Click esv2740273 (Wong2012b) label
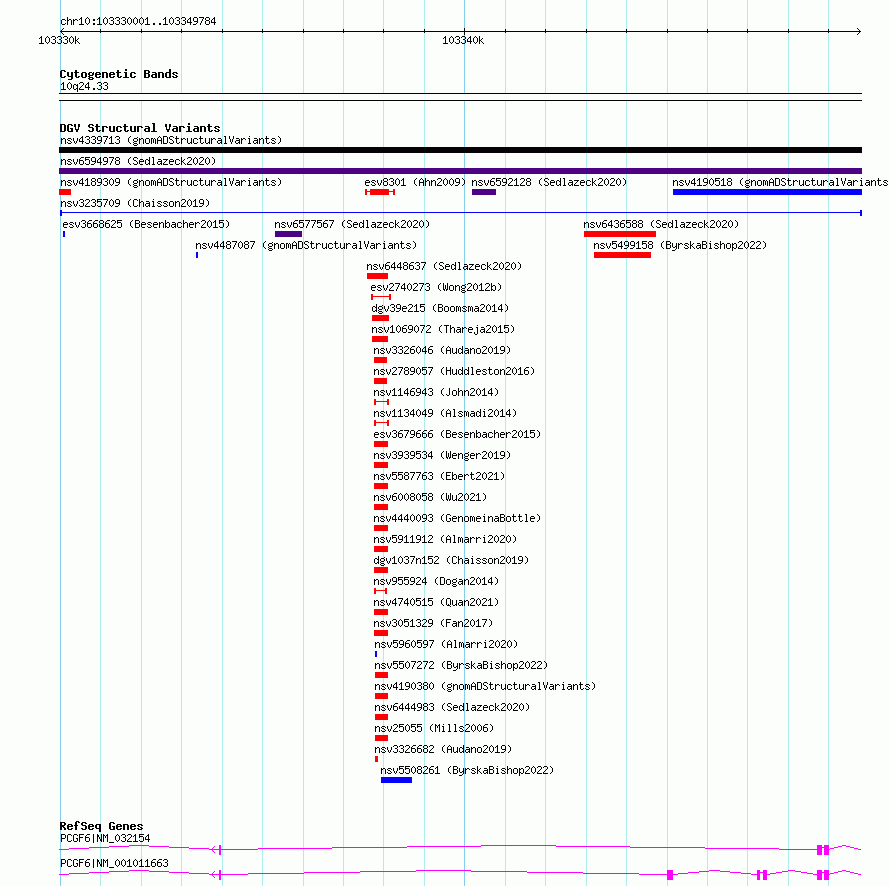Image resolution: width=890 pixels, height=886 pixels. click(436, 287)
